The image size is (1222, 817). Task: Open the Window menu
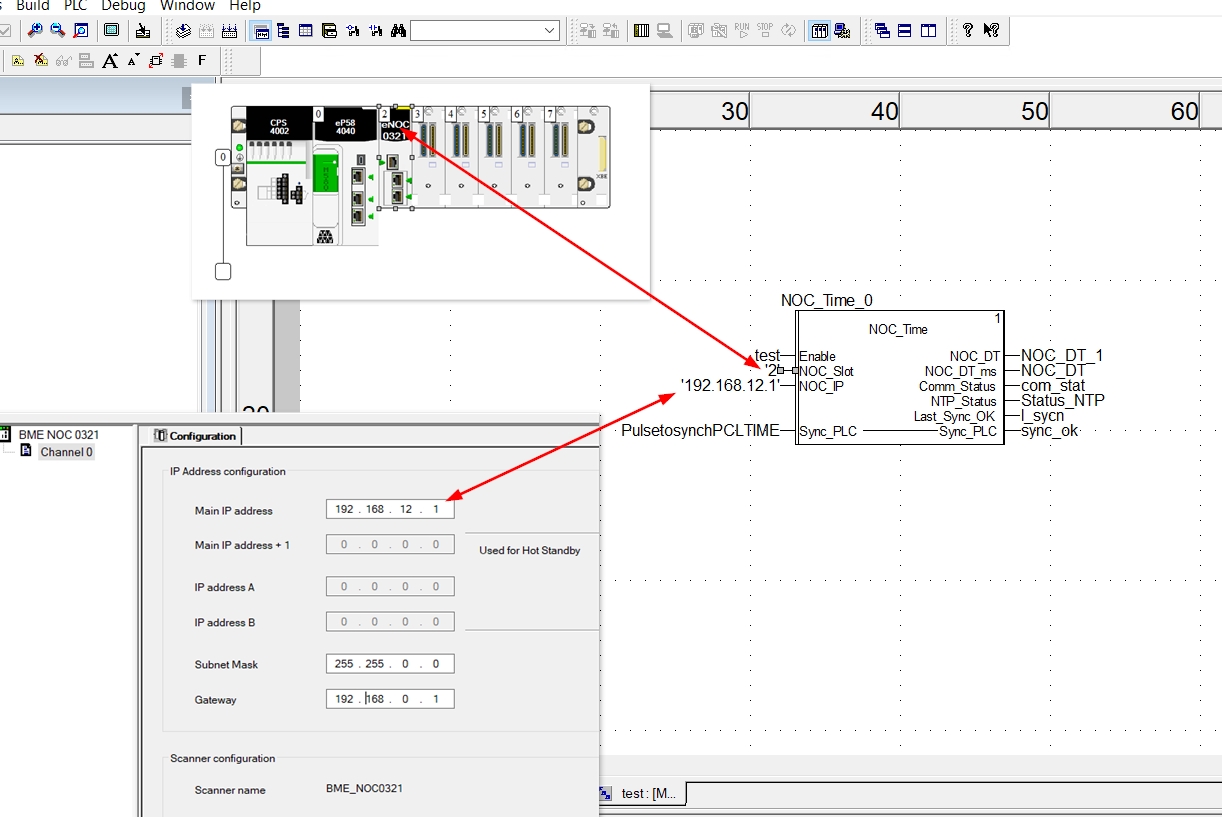point(188,6)
